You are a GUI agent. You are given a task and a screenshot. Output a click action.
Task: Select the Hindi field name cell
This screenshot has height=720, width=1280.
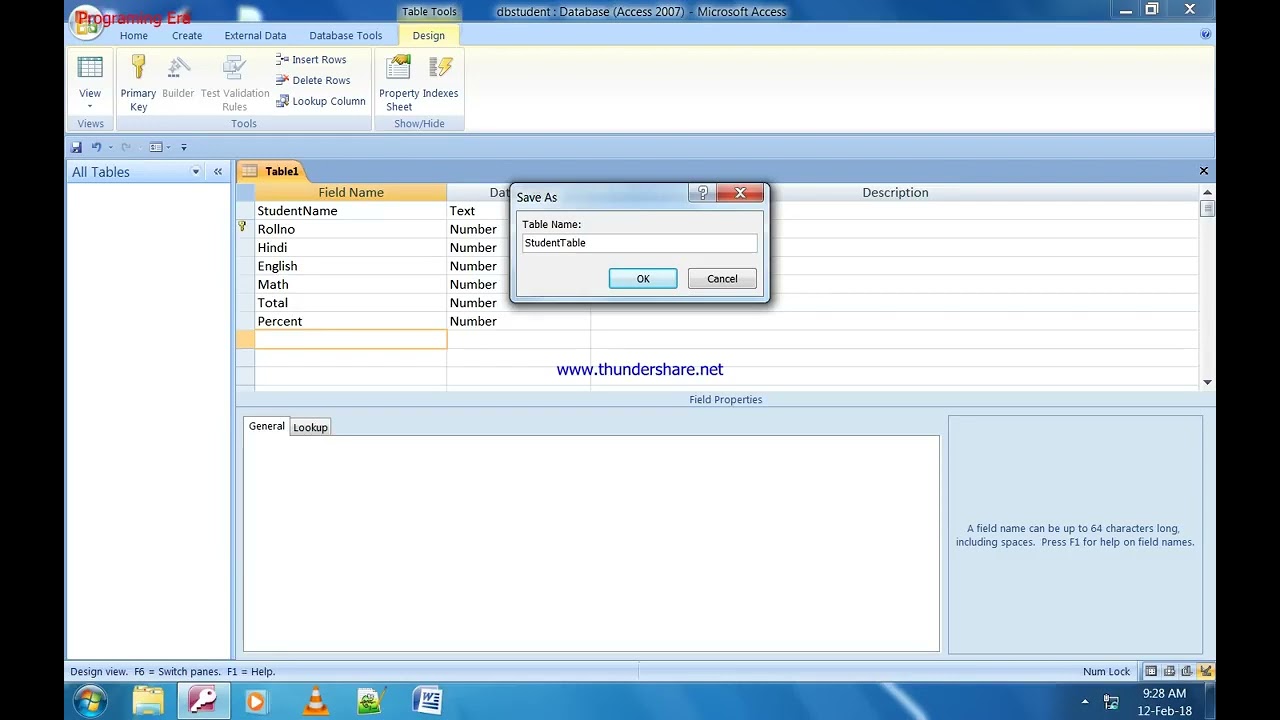(351, 248)
